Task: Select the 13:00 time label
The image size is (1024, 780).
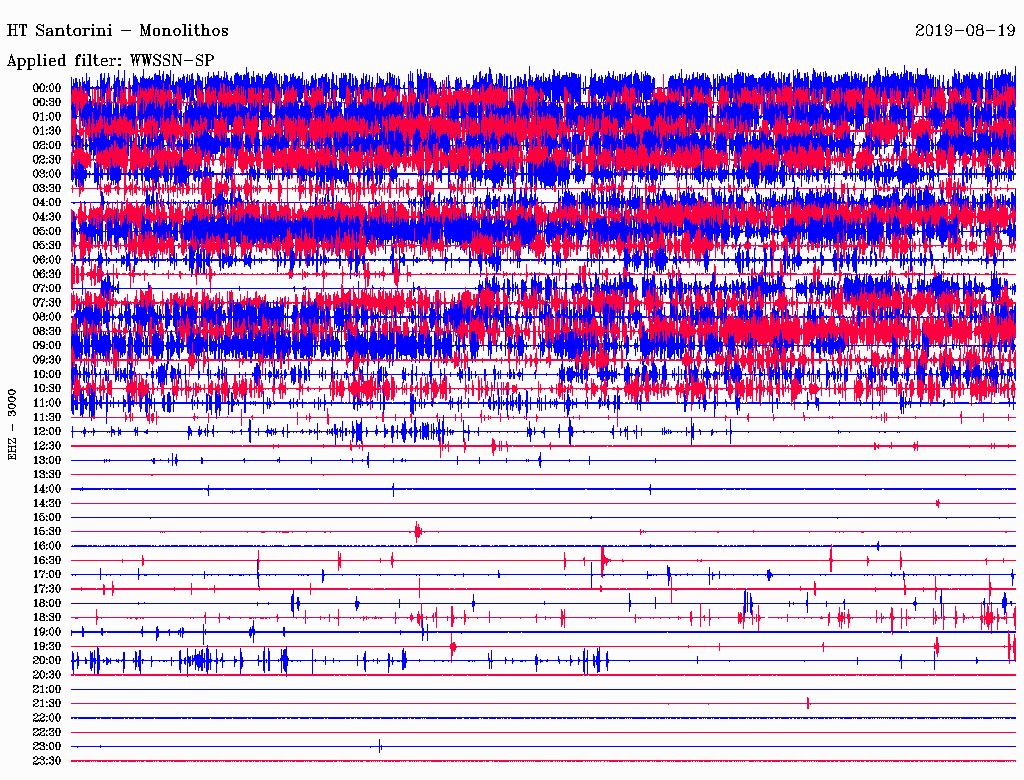Action: [47, 461]
